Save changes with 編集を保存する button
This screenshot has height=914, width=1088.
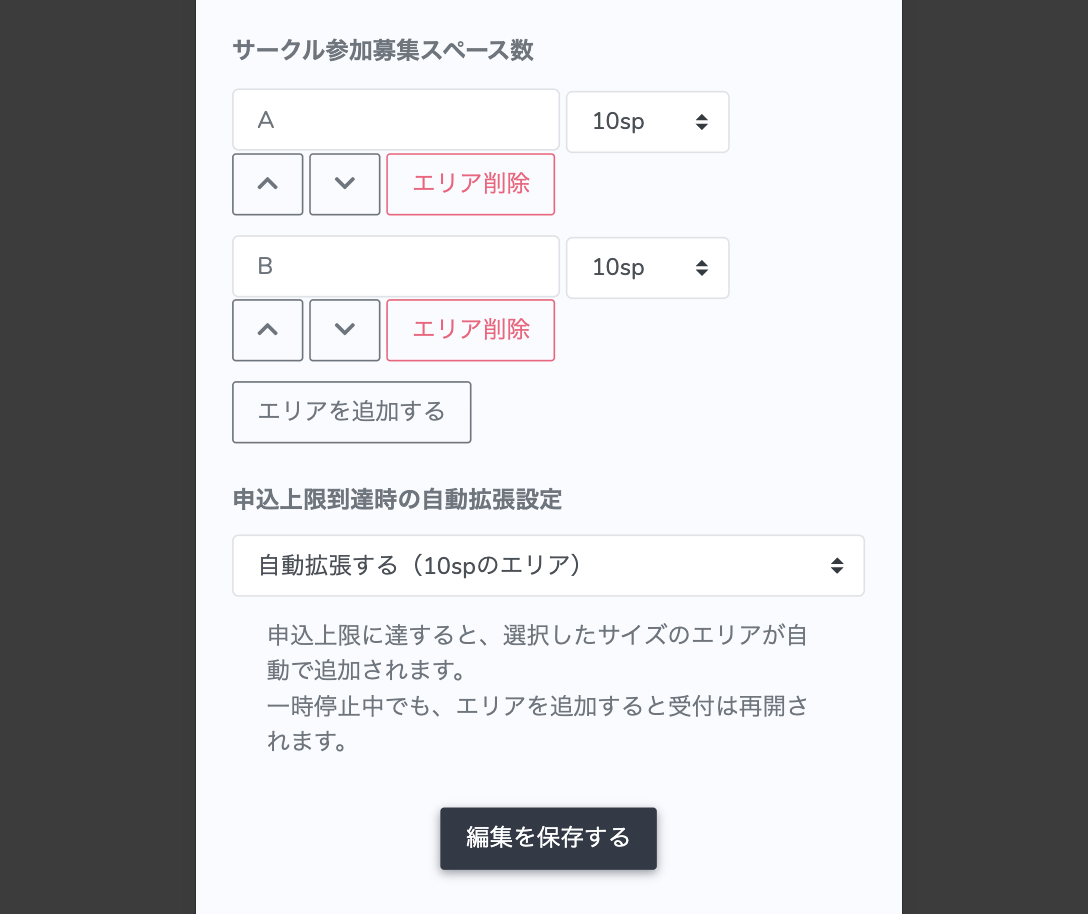548,838
